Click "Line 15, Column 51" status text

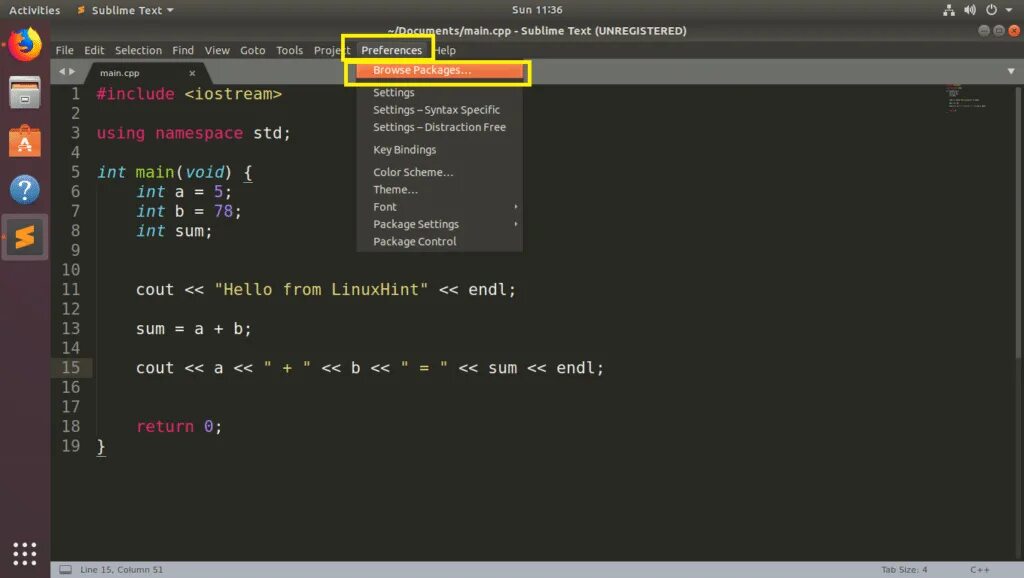coord(121,570)
